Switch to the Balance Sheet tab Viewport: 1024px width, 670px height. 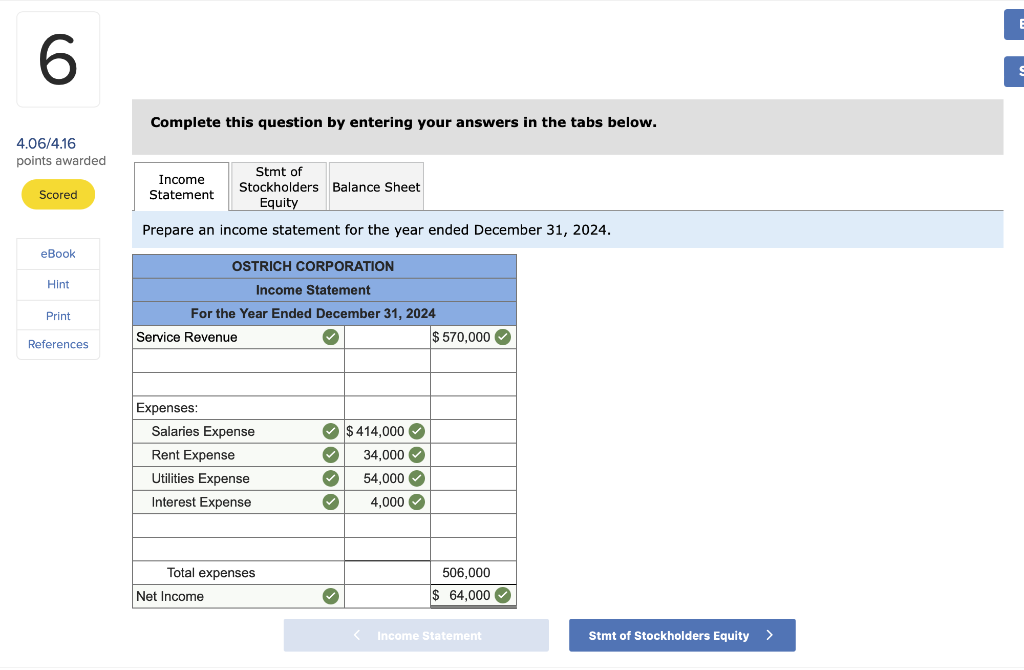[x=376, y=186]
